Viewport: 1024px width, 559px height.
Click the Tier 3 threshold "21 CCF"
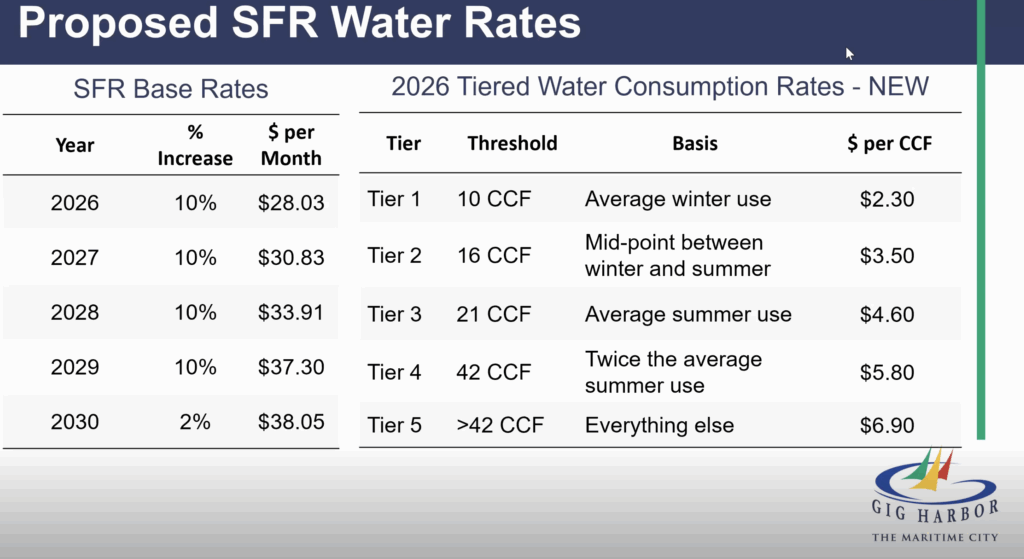tap(494, 314)
